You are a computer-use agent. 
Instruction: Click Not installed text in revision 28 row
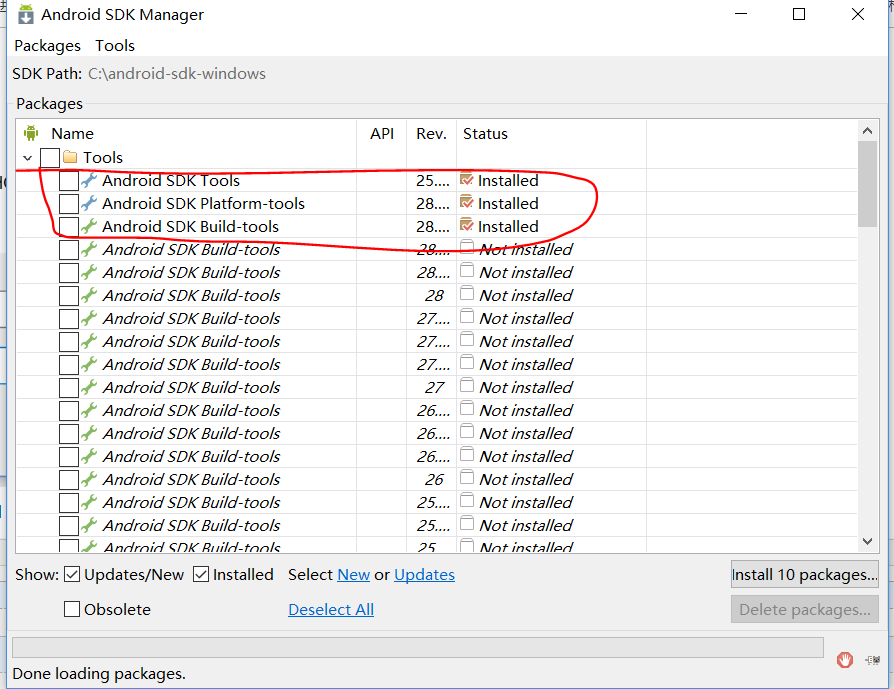click(x=526, y=295)
